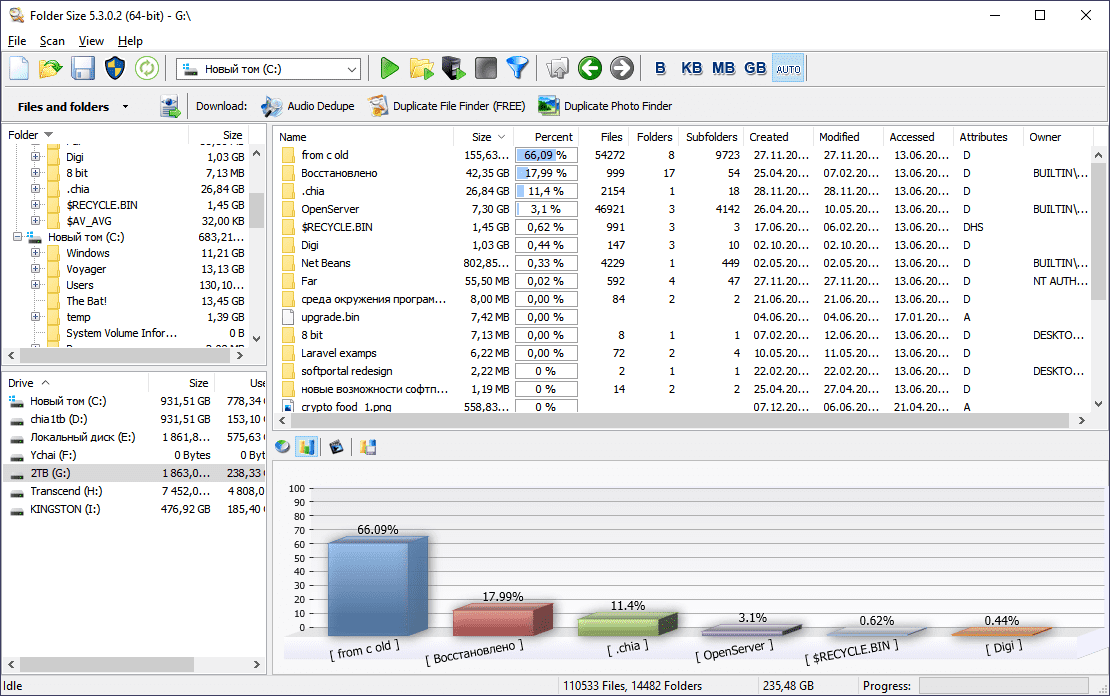The image size is (1110, 696).
Task: Click the blue-yellow shield icon
Action: (x=115, y=69)
